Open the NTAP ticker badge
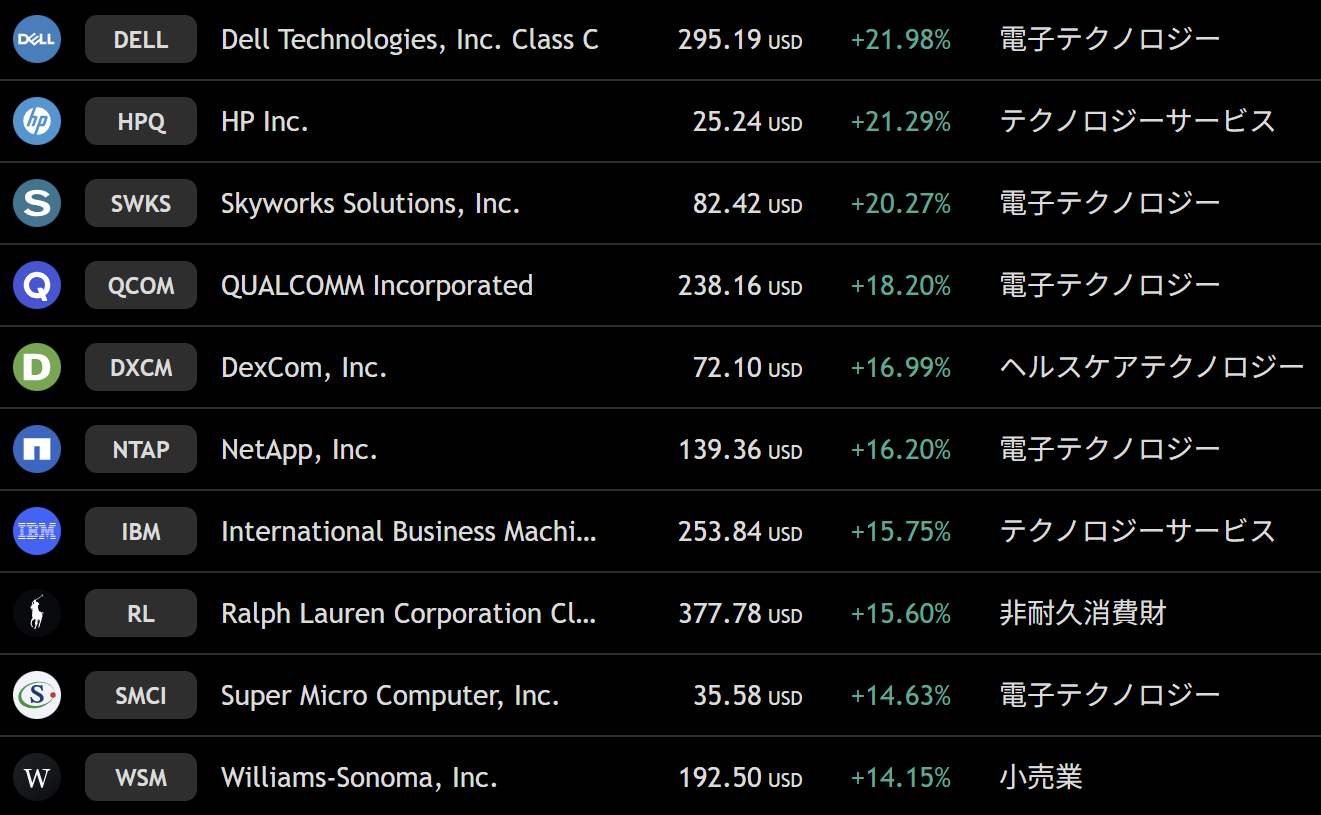The image size is (1321, 815). tap(141, 450)
